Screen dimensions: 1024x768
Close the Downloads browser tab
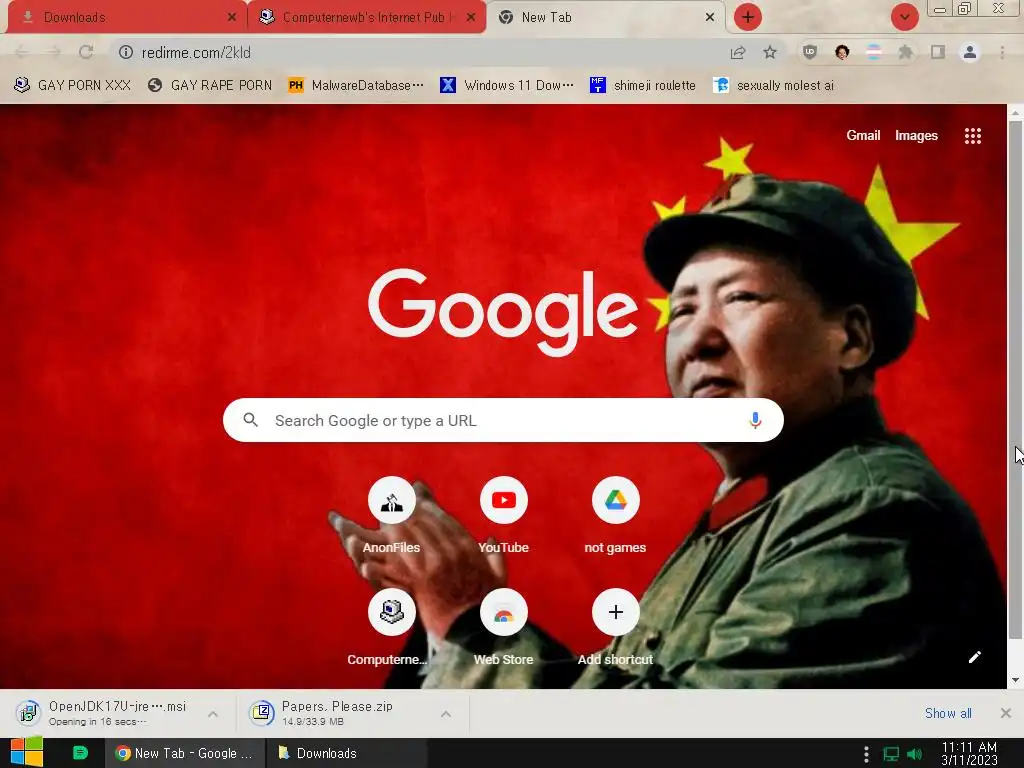[231, 18]
